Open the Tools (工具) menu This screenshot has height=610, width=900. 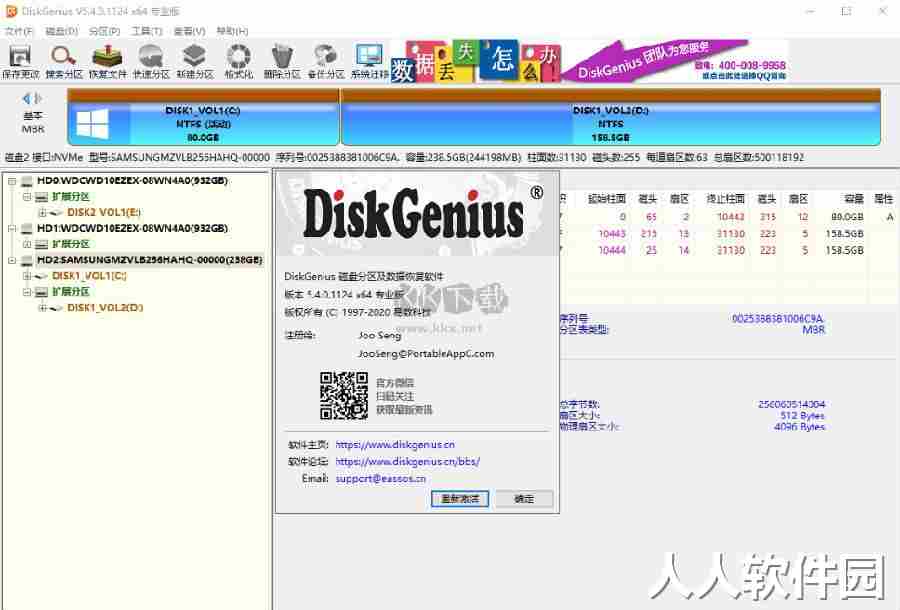147,31
